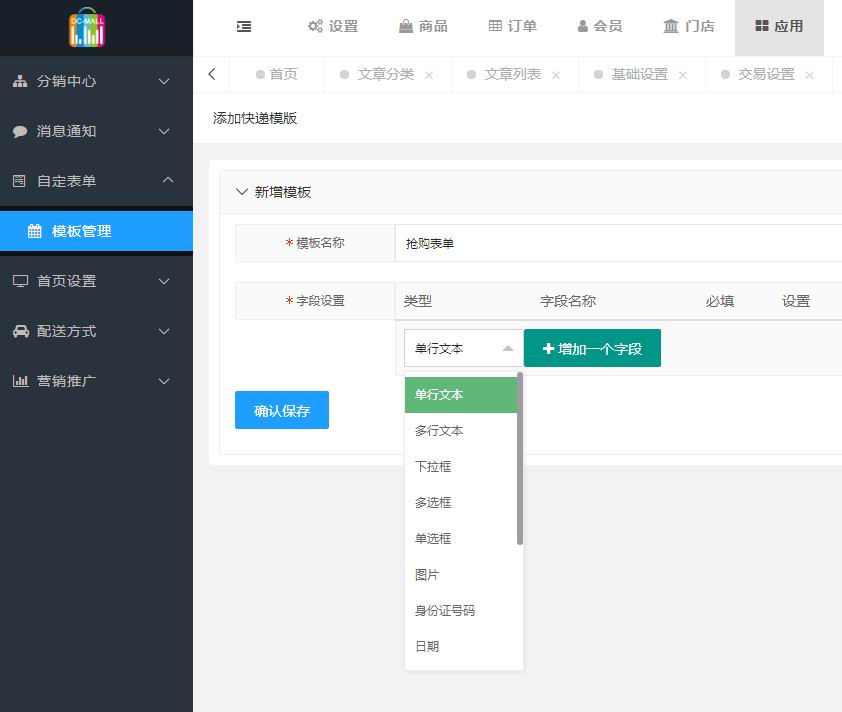Select 多行文本 from the type list

click(x=440, y=431)
